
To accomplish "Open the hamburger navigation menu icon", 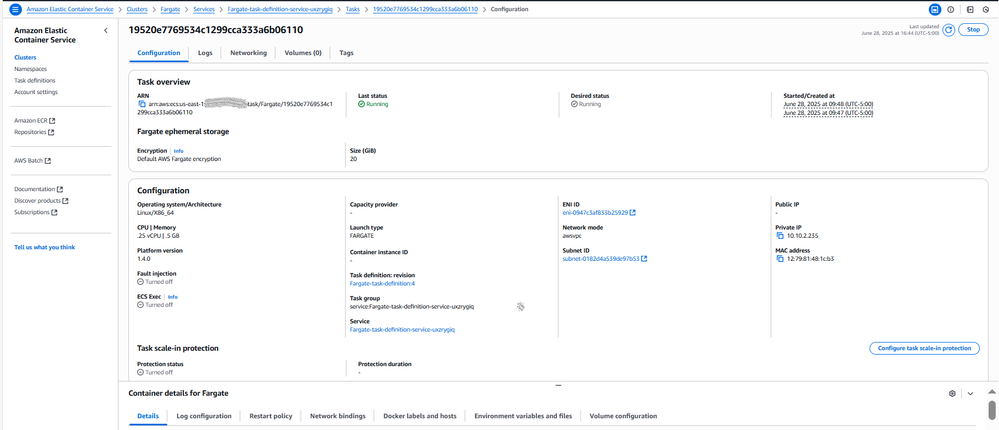I will point(15,10).
